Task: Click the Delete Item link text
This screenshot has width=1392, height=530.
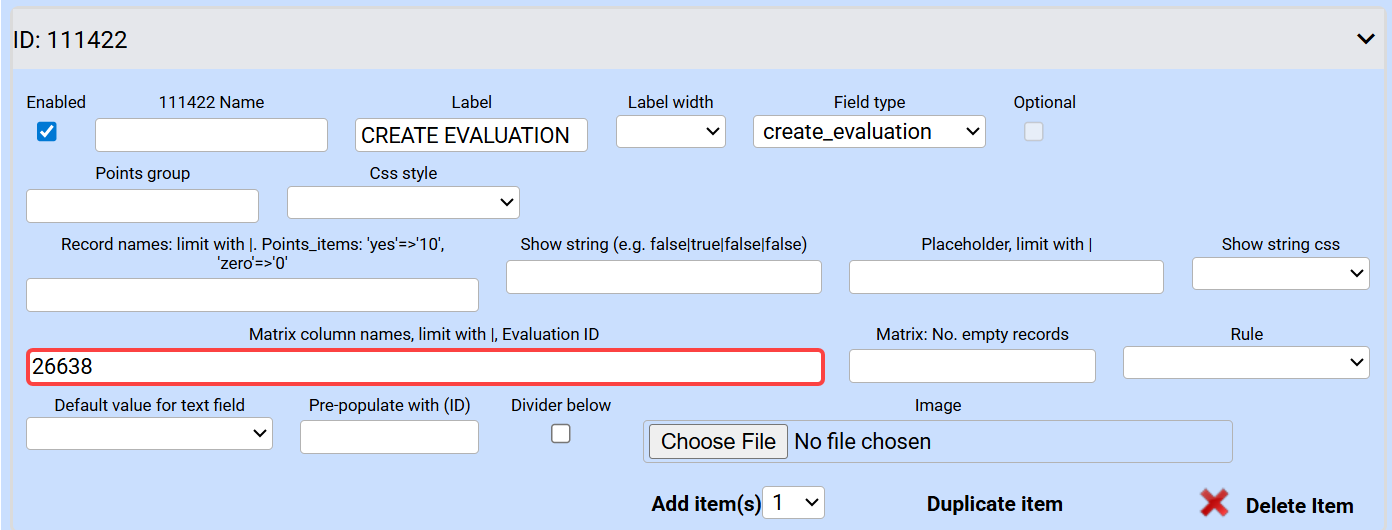Action: point(1299,506)
